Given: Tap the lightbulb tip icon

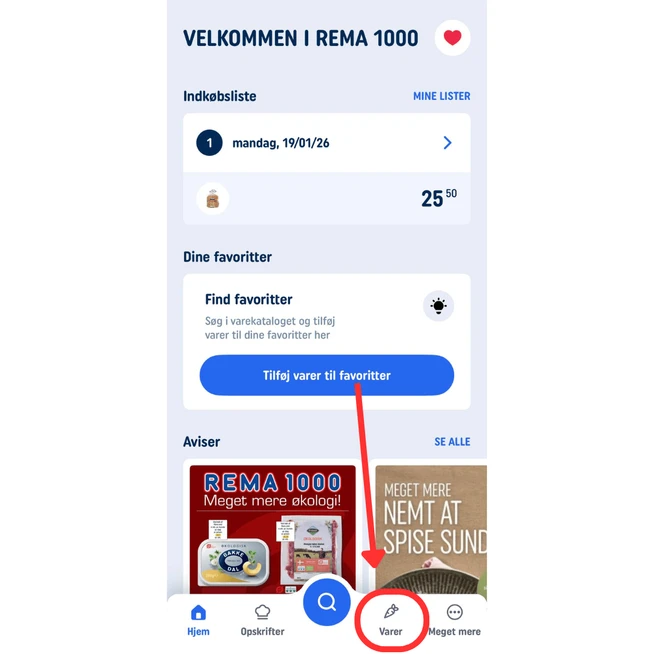Looking at the screenshot, I should point(438,306).
